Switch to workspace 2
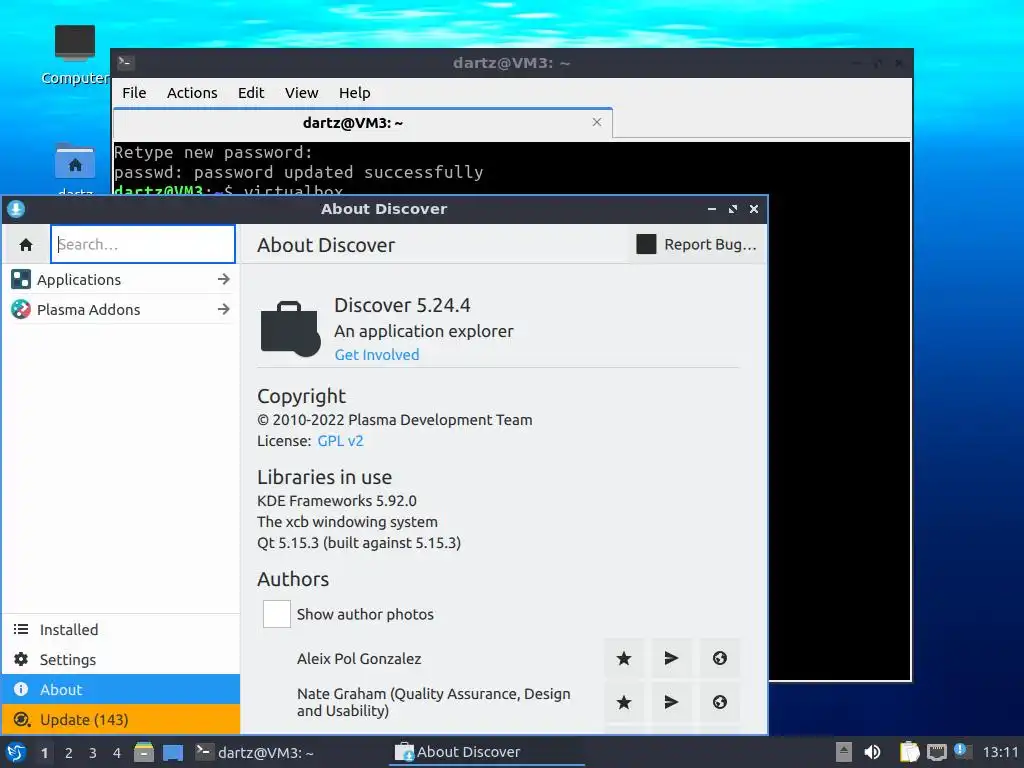This screenshot has height=768, width=1024. [x=69, y=753]
